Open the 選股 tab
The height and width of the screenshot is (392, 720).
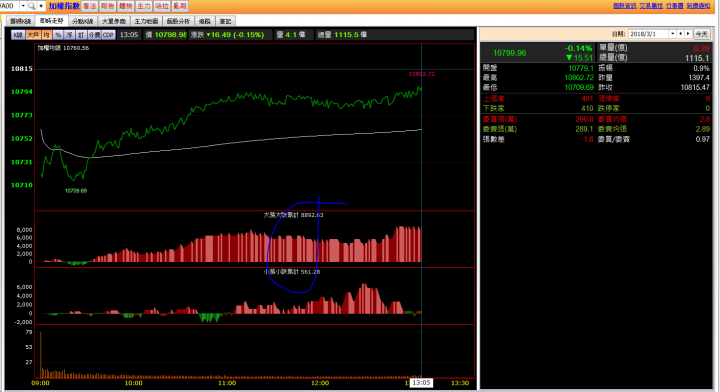click(x=205, y=21)
